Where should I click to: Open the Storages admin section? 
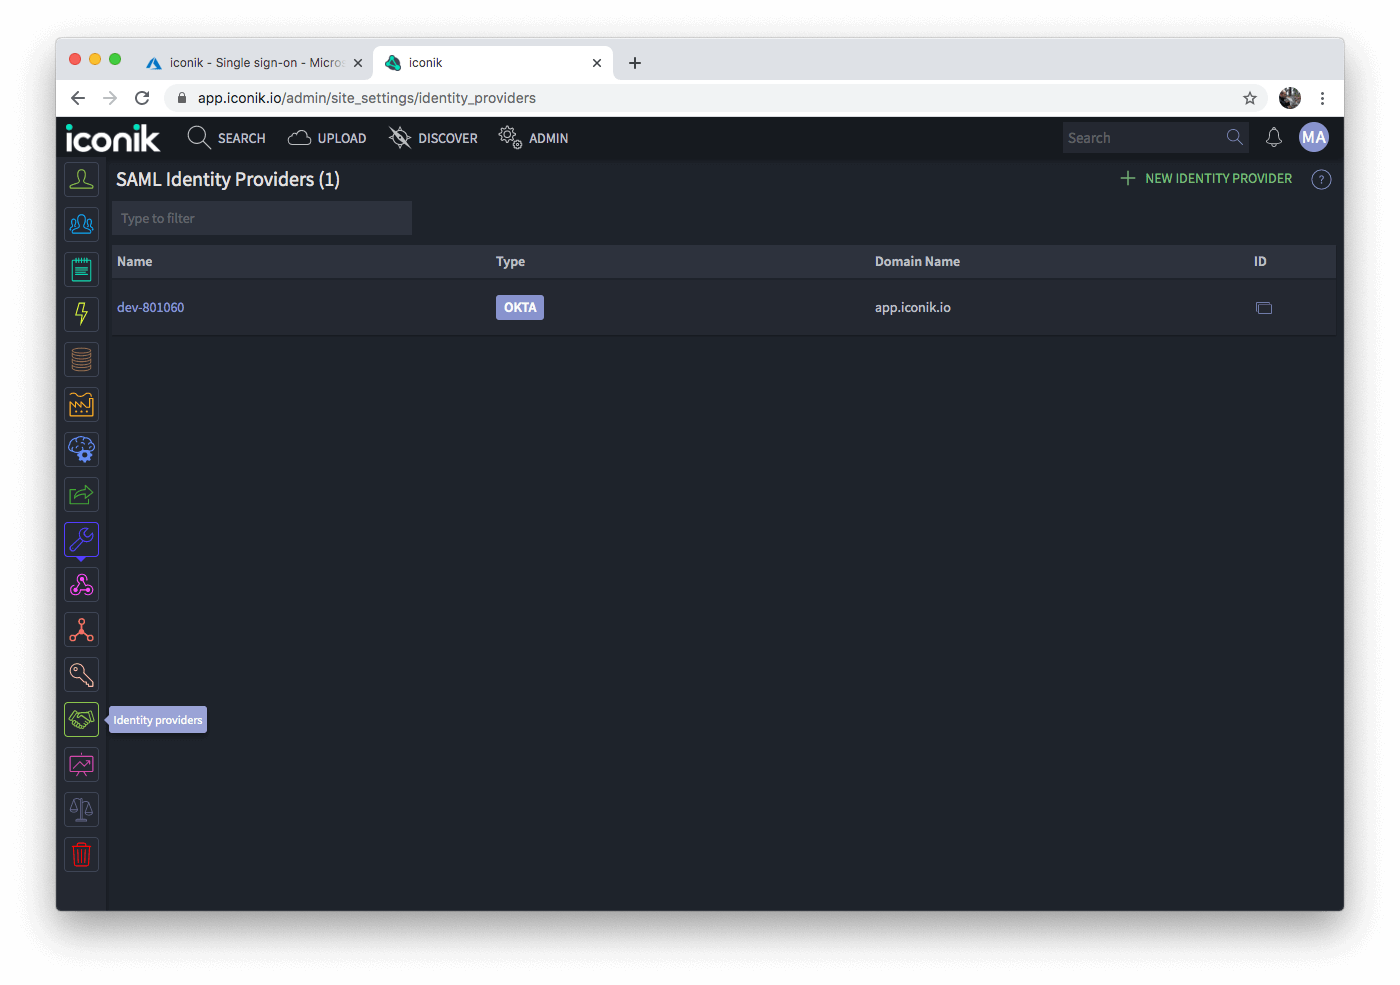click(x=81, y=359)
